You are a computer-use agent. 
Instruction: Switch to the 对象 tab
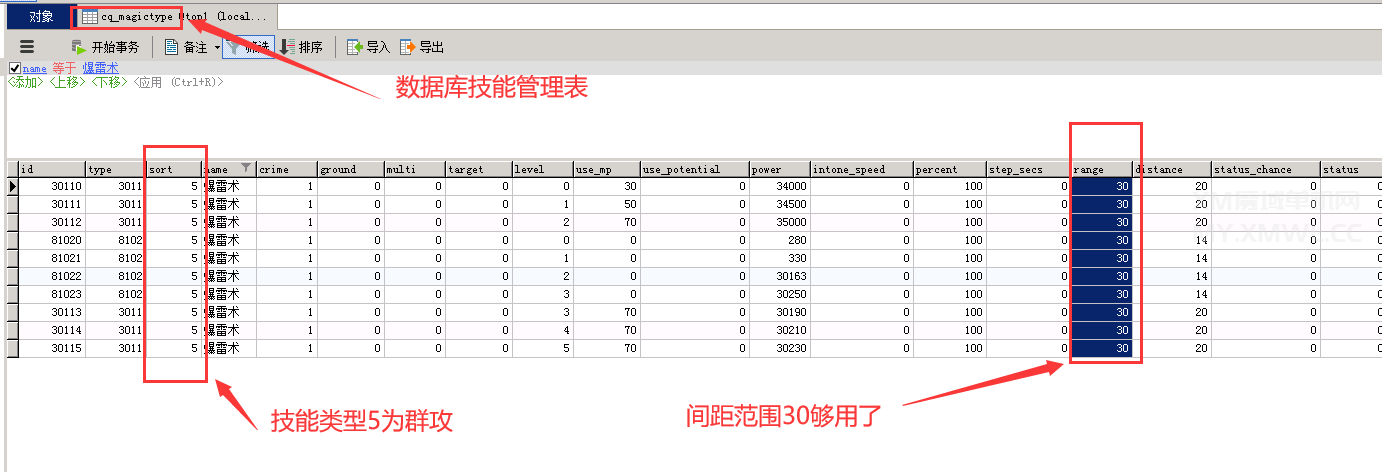coord(41,17)
